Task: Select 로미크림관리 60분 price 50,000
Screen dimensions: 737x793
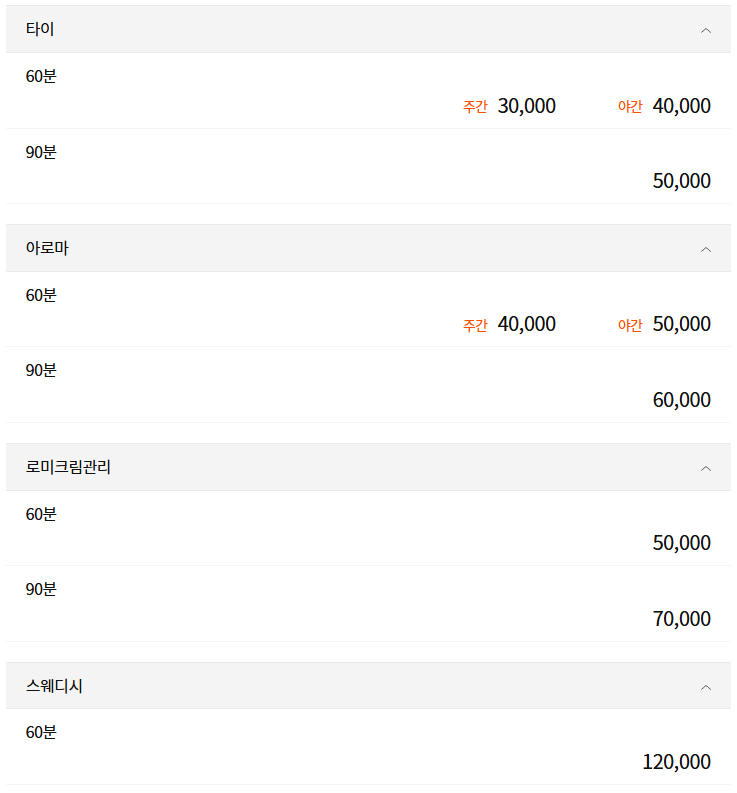Action: (681, 543)
